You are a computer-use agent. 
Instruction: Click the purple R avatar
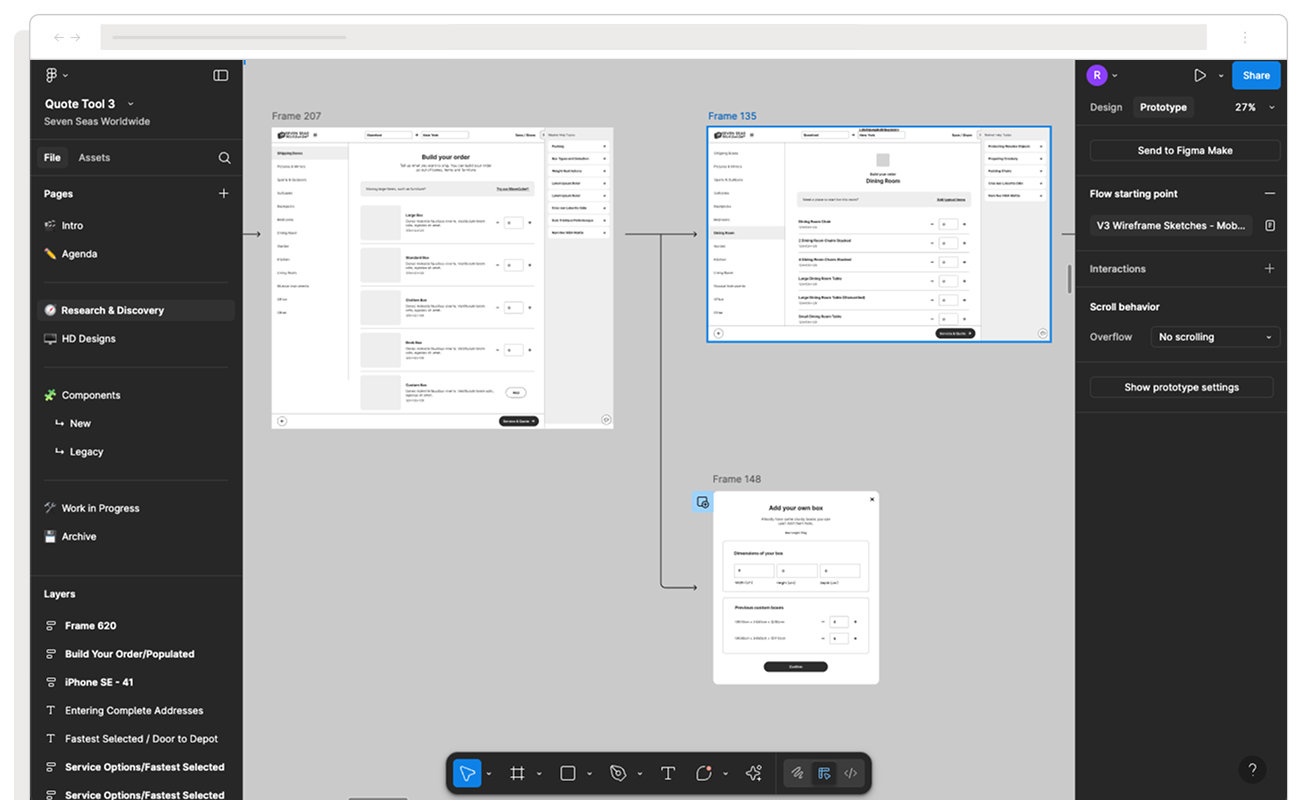tap(1097, 74)
